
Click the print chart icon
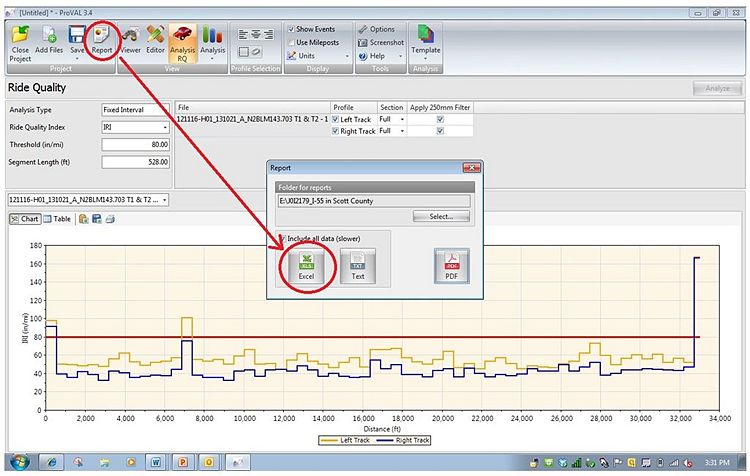[x=110, y=219]
